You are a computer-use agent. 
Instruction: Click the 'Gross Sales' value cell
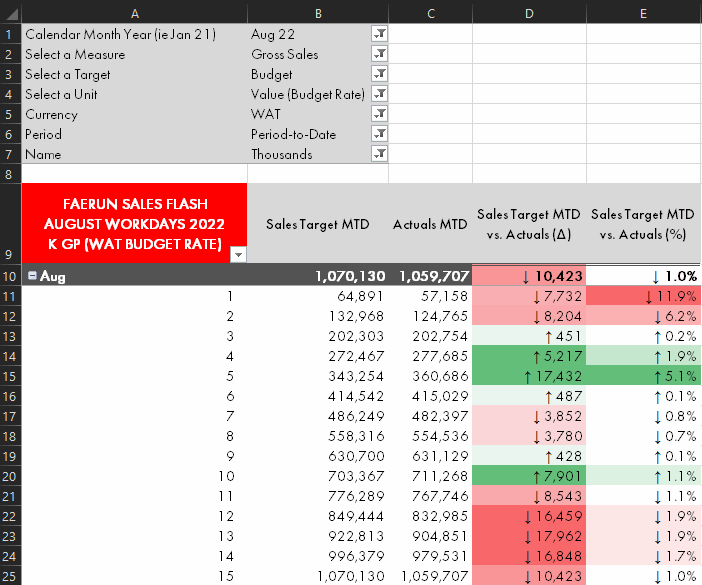tap(309, 54)
